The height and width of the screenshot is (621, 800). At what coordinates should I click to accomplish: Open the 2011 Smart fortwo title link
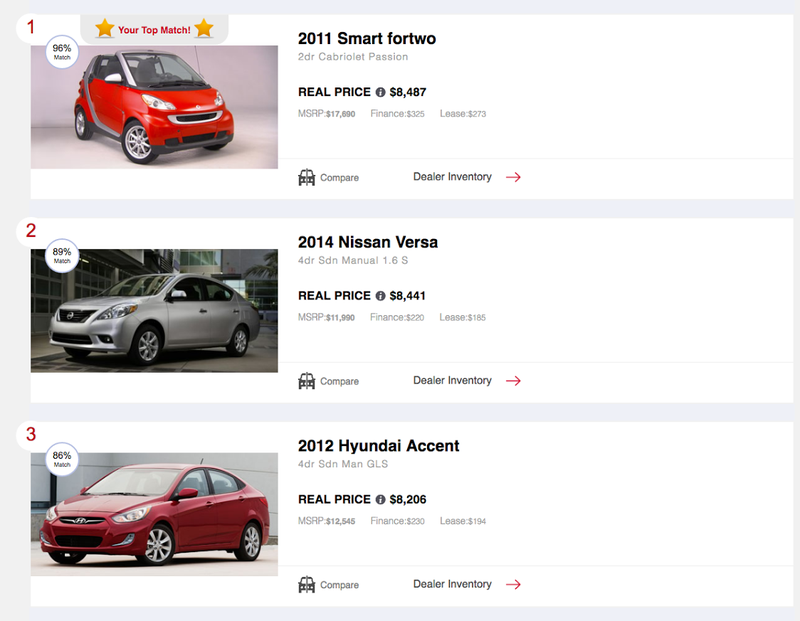tap(367, 38)
